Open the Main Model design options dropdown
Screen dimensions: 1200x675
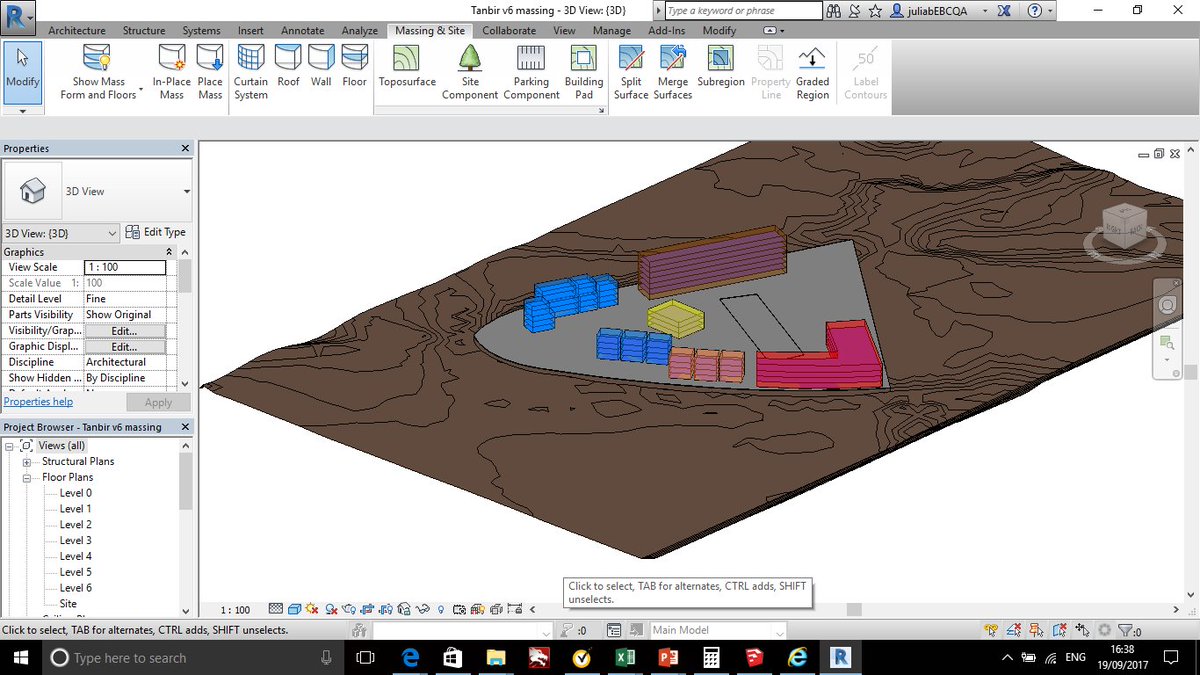click(x=718, y=630)
